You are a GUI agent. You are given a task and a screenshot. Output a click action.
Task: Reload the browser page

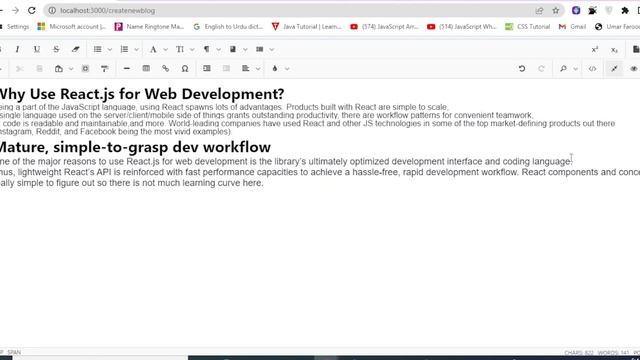point(32,11)
